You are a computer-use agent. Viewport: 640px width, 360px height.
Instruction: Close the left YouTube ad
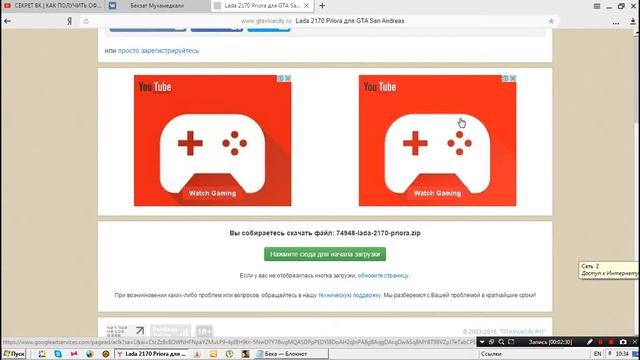[x=288, y=78]
